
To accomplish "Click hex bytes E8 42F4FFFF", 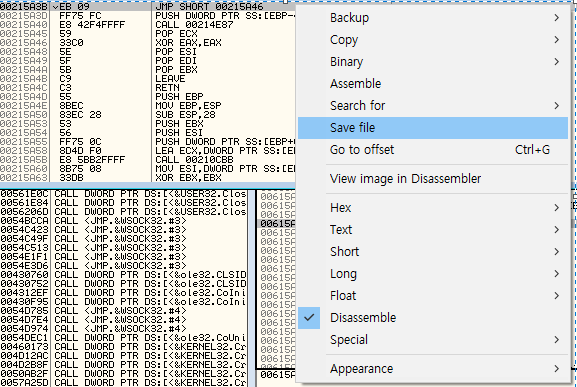I will click(92, 25).
